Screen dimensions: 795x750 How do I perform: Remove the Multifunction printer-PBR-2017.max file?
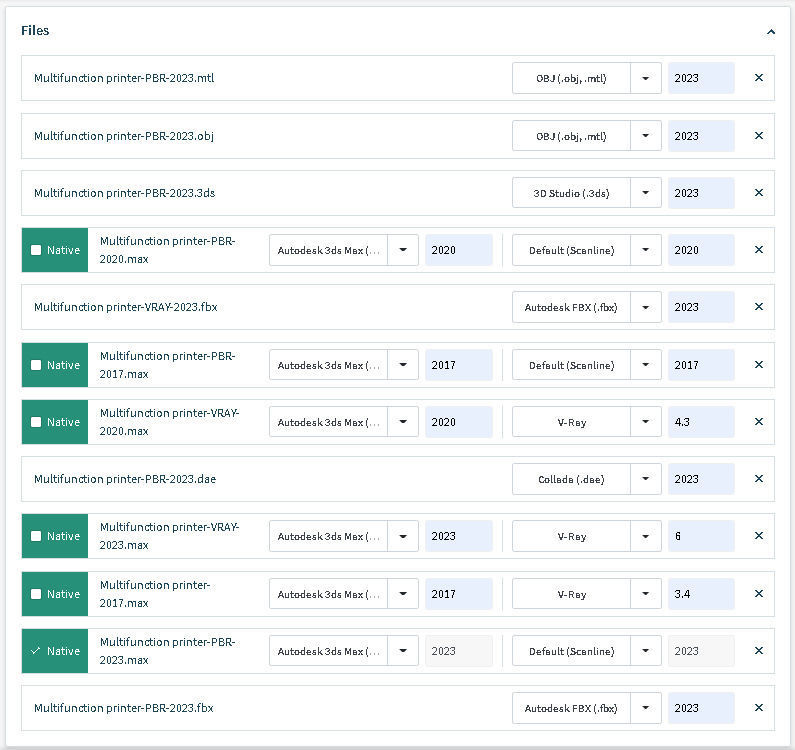coord(759,365)
